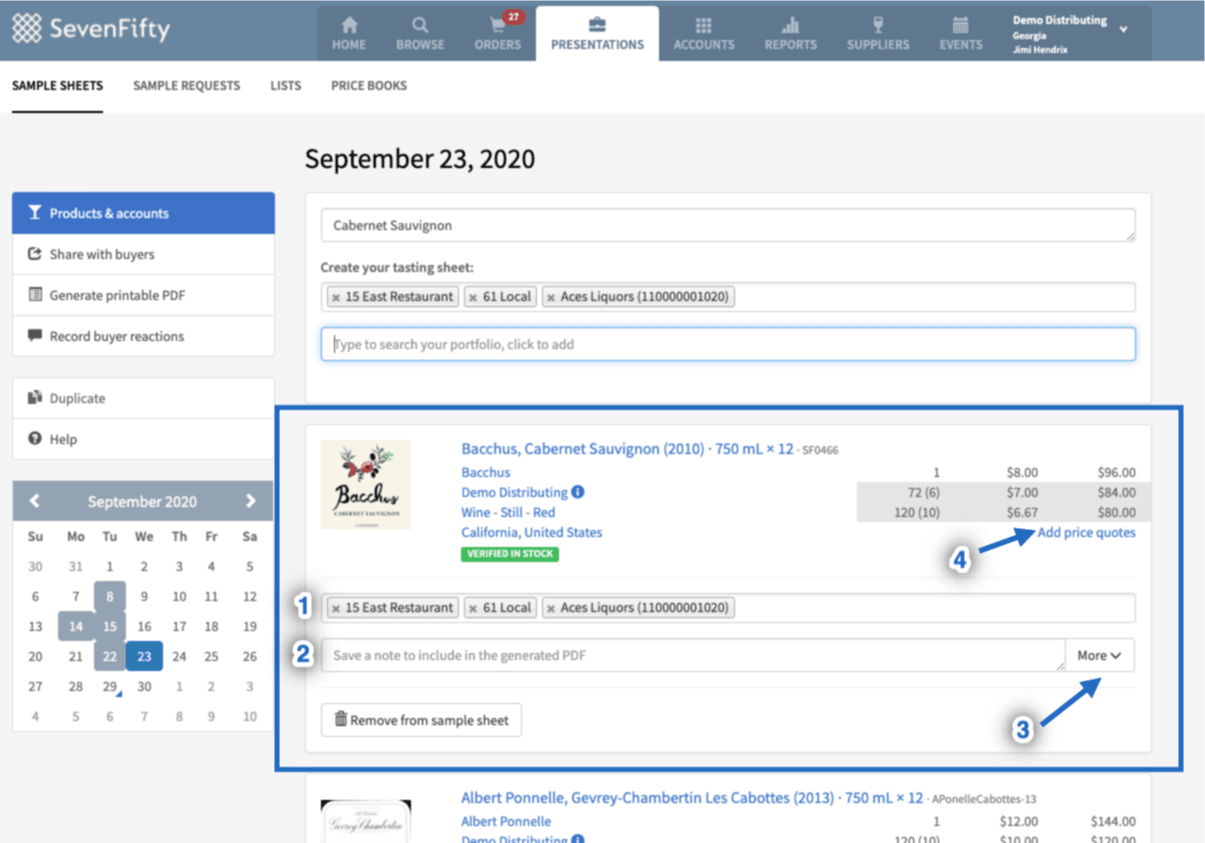Focus the portfolio search field
This screenshot has height=843, width=1205.
point(728,344)
